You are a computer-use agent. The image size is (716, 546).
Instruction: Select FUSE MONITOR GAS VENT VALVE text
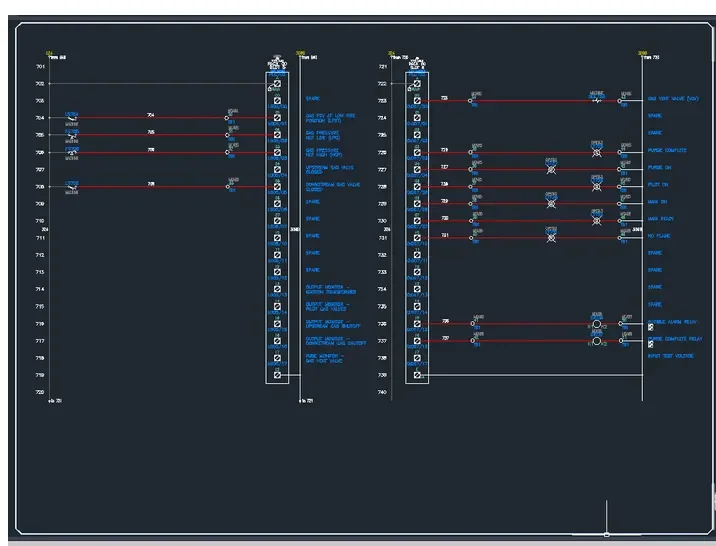pyautogui.click(x=325, y=358)
